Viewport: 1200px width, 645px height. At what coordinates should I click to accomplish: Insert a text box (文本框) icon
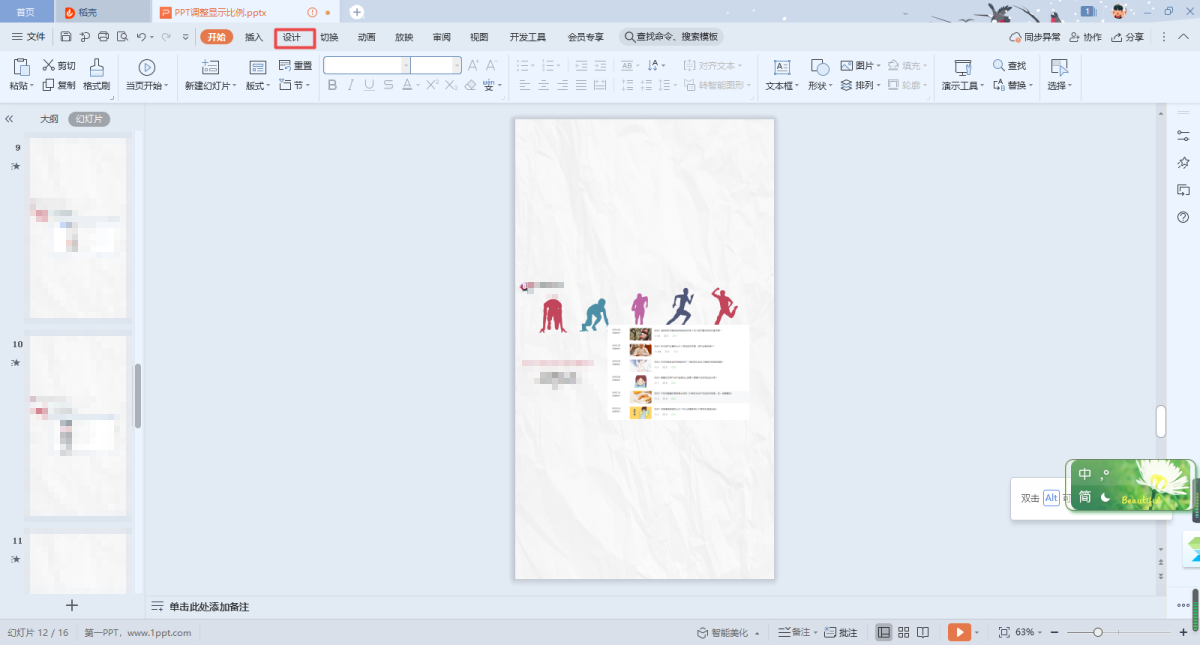click(782, 68)
